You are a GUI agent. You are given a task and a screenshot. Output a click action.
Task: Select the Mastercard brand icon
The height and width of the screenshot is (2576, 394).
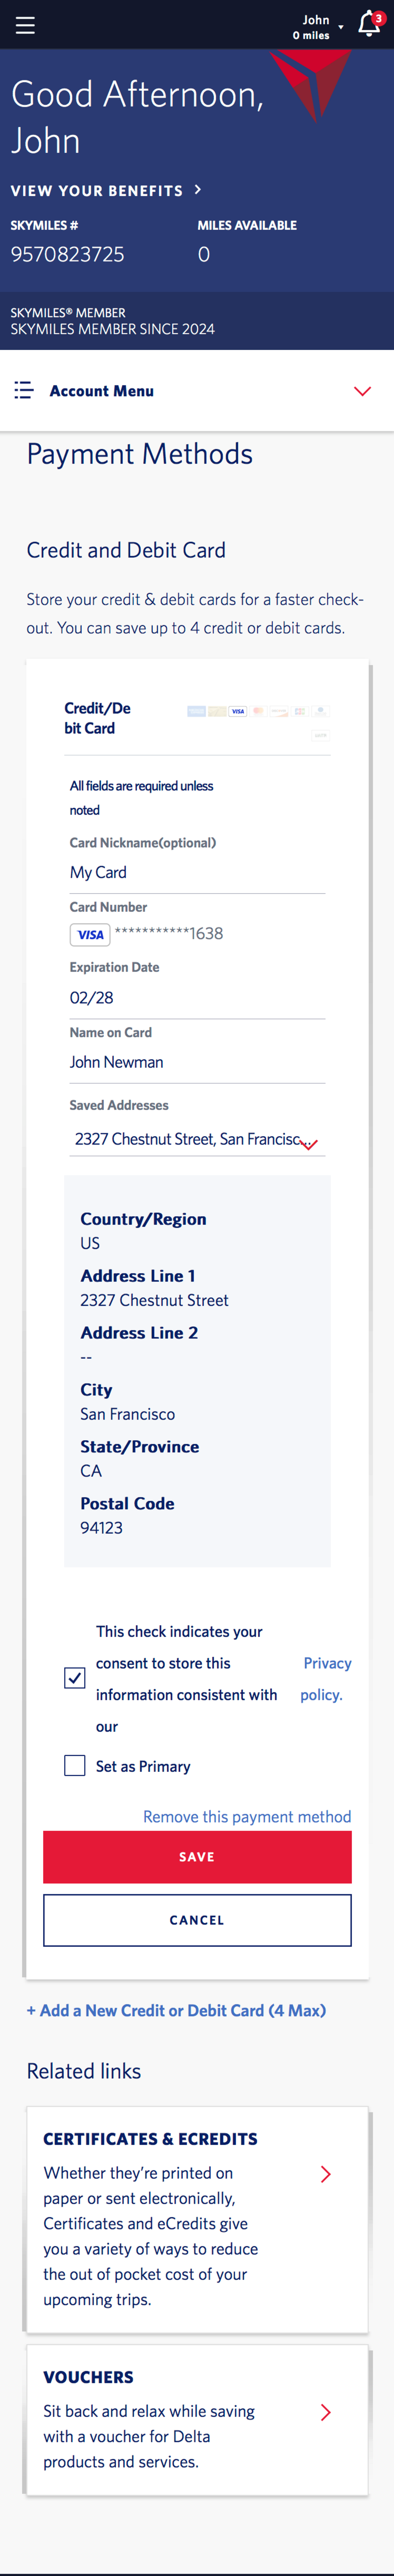point(259,710)
